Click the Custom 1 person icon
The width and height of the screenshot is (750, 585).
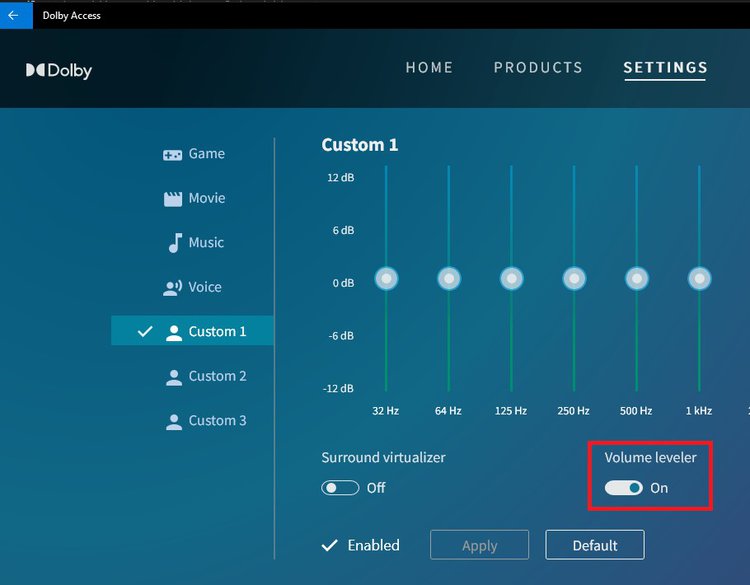174,332
